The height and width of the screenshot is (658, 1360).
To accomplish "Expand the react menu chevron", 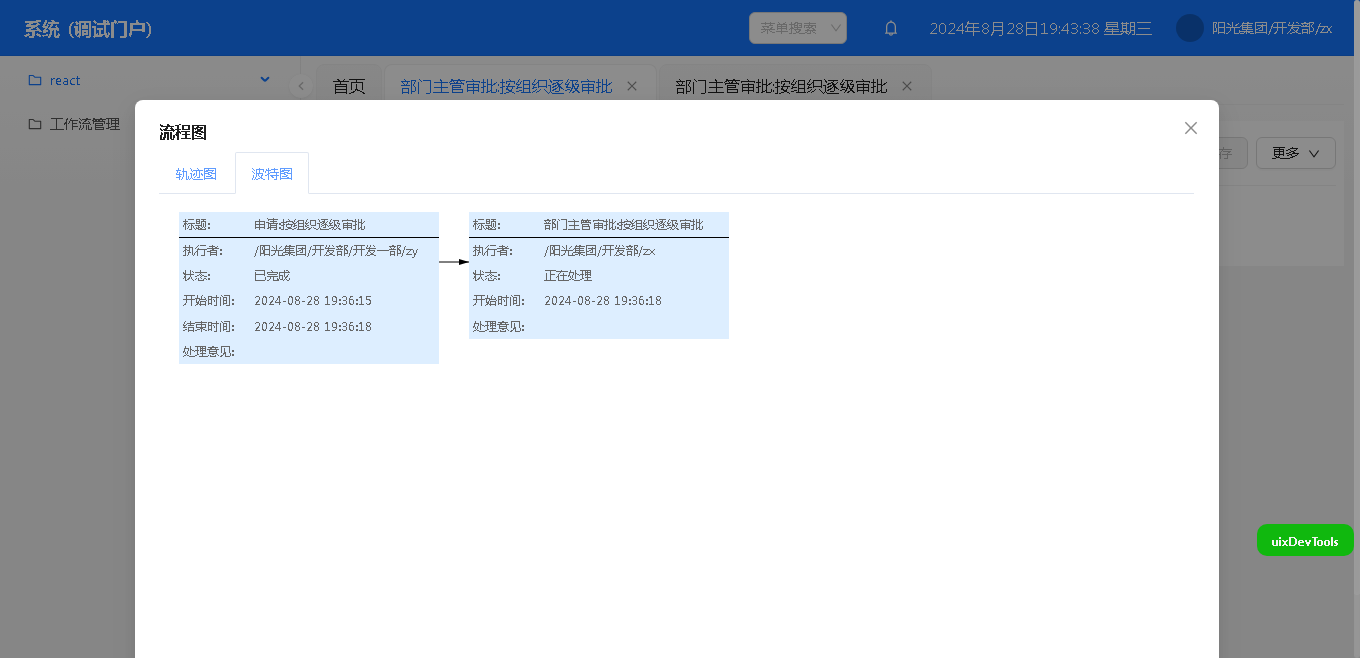I will [265, 79].
